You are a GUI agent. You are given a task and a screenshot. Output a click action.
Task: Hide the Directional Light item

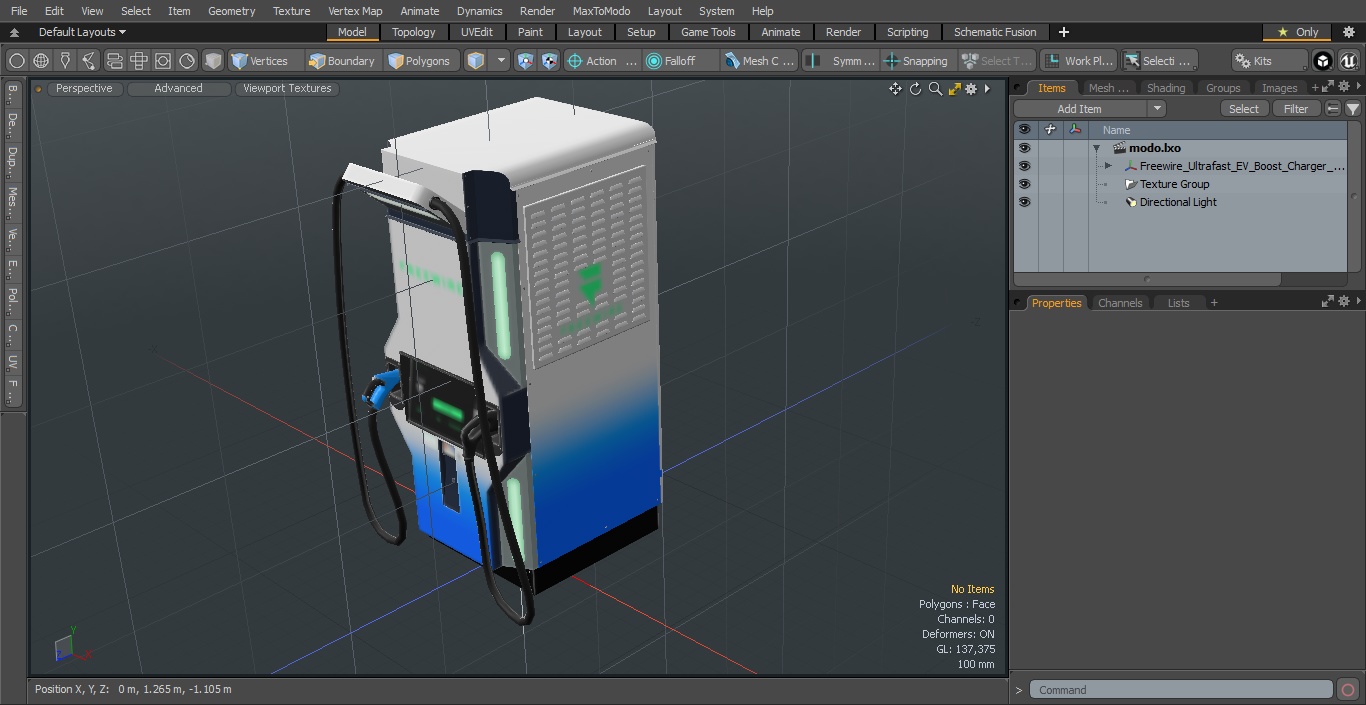click(x=1024, y=202)
